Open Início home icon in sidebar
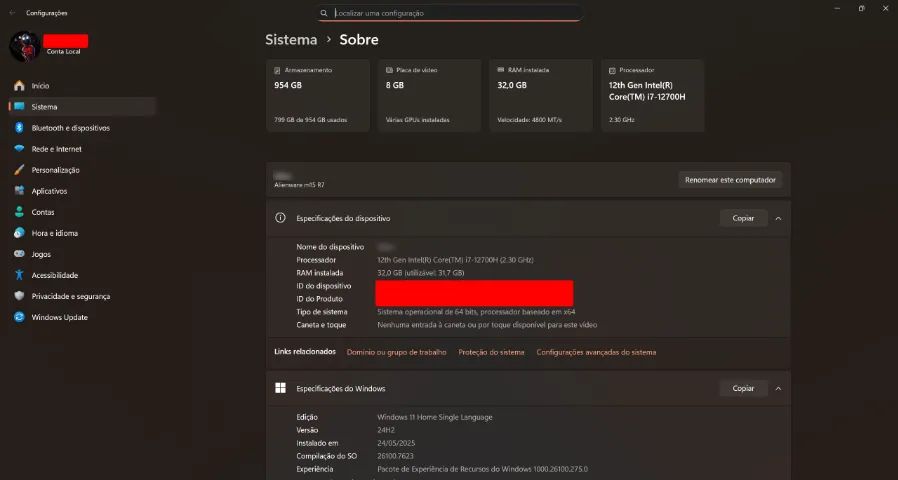The width and height of the screenshot is (898, 480). tap(19, 85)
